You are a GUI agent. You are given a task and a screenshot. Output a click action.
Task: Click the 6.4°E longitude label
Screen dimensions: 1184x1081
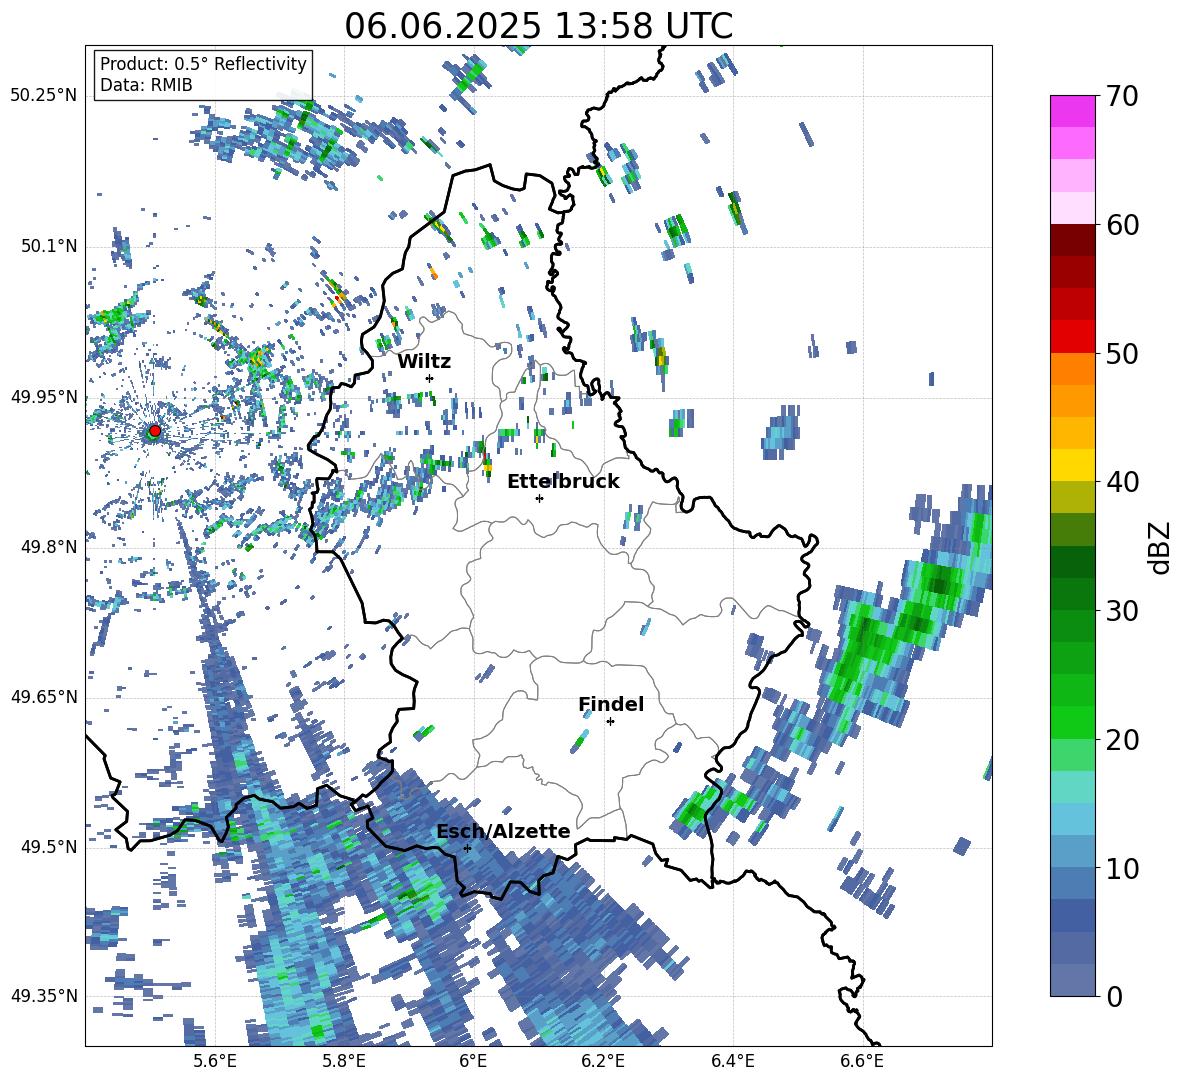(732, 1061)
